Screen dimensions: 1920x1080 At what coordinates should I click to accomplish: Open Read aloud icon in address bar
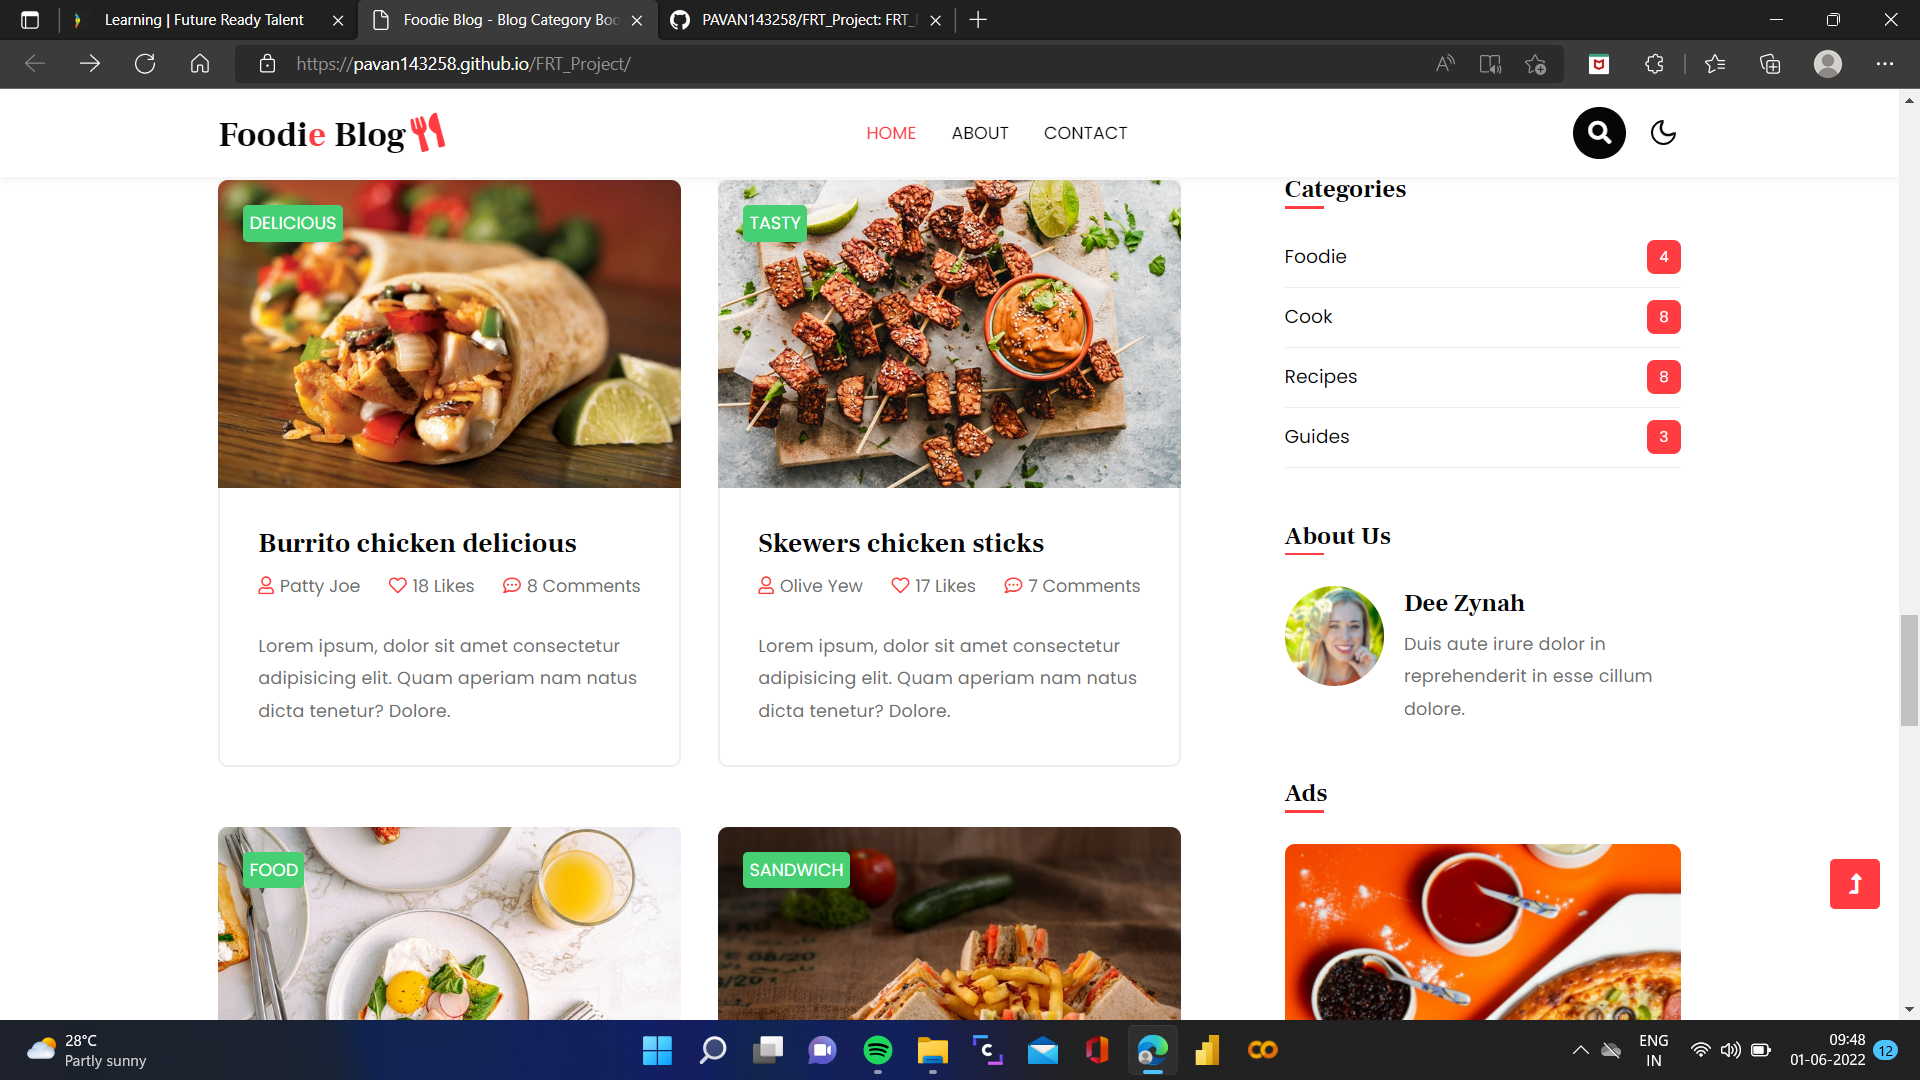[x=1445, y=64]
